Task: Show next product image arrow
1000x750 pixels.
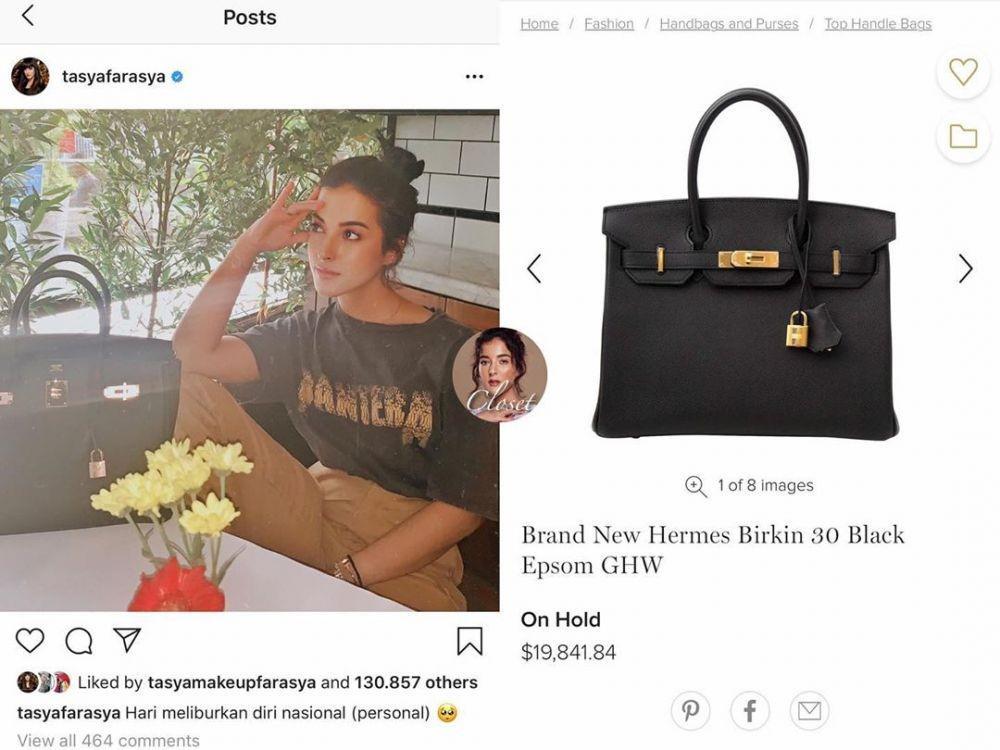Action: pos(966,268)
